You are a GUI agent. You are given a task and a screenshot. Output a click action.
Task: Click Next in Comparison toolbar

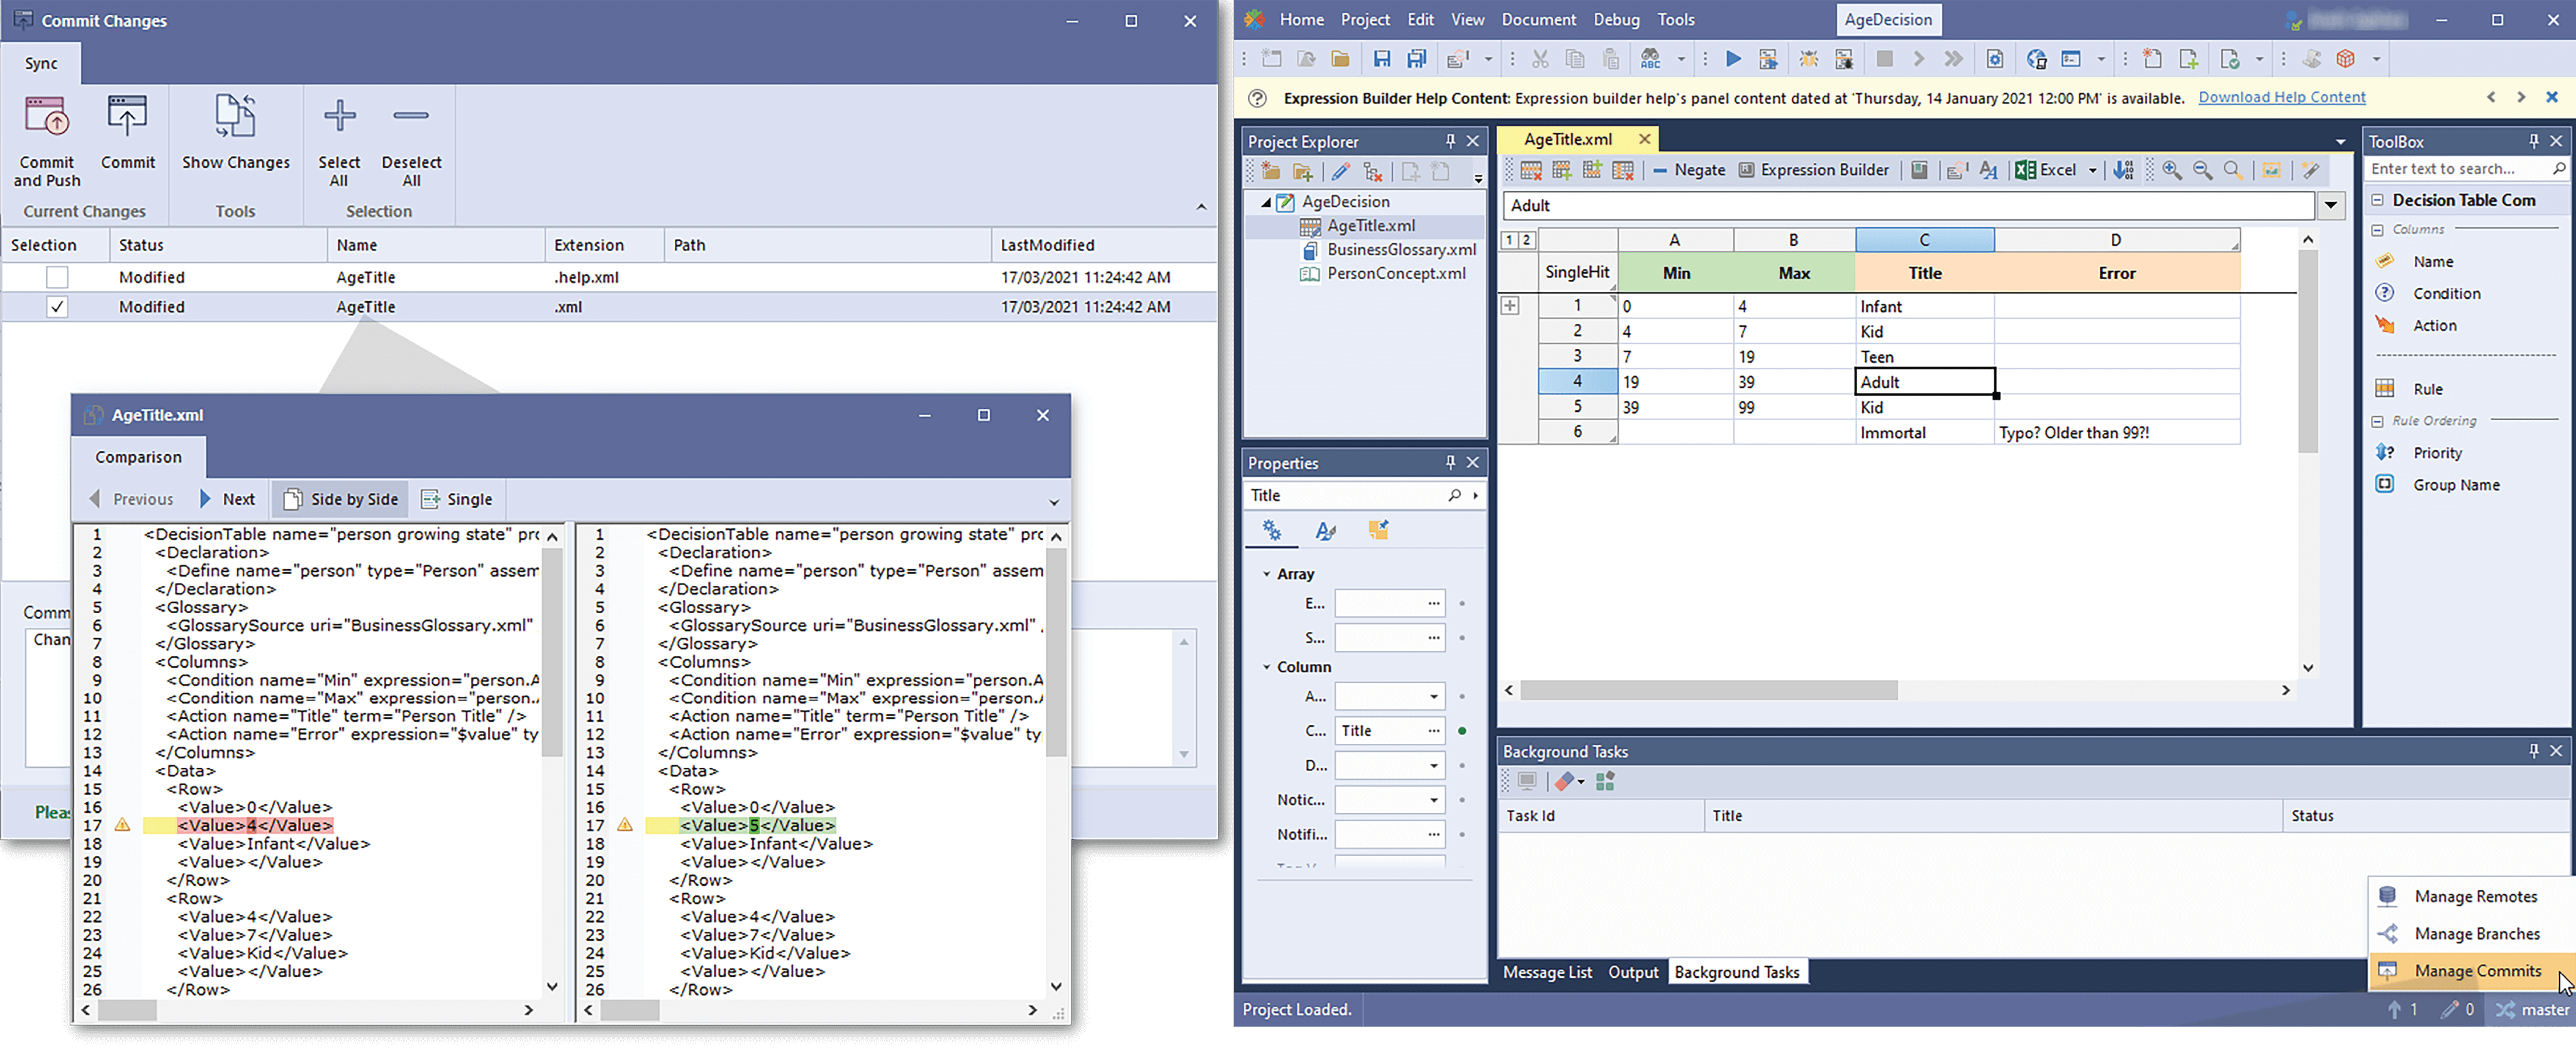pyautogui.click(x=227, y=499)
